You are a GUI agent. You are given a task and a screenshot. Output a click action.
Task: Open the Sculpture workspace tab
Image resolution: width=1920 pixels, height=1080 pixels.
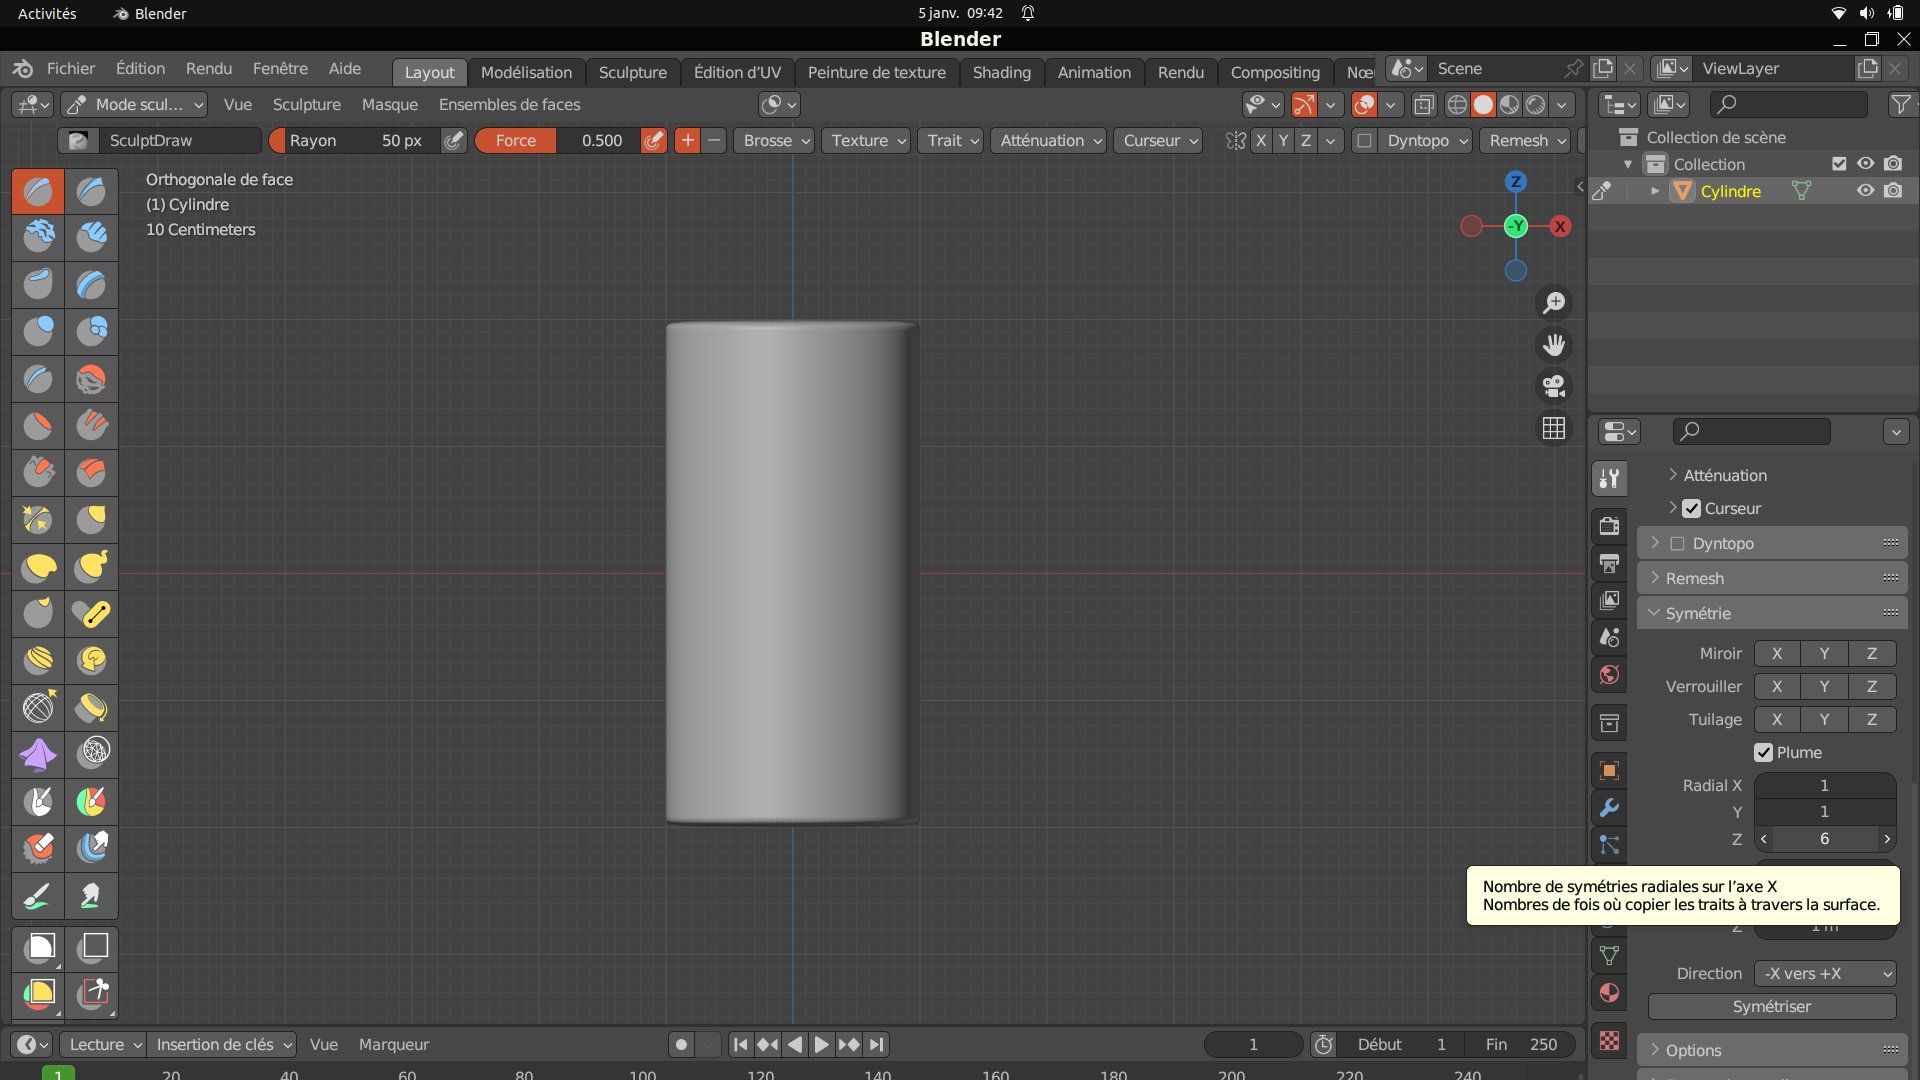click(x=632, y=72)
